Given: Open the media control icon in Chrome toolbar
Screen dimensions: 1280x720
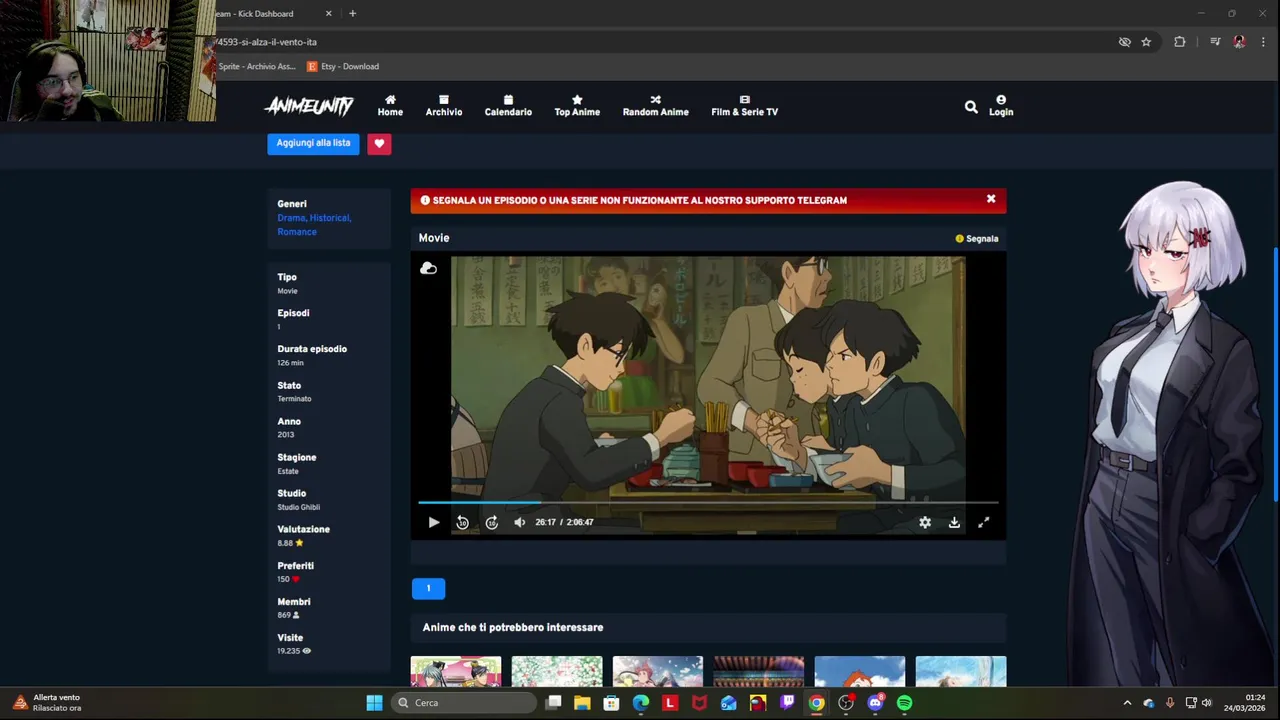Looking at the screenshot, I should click(1215, 42).
